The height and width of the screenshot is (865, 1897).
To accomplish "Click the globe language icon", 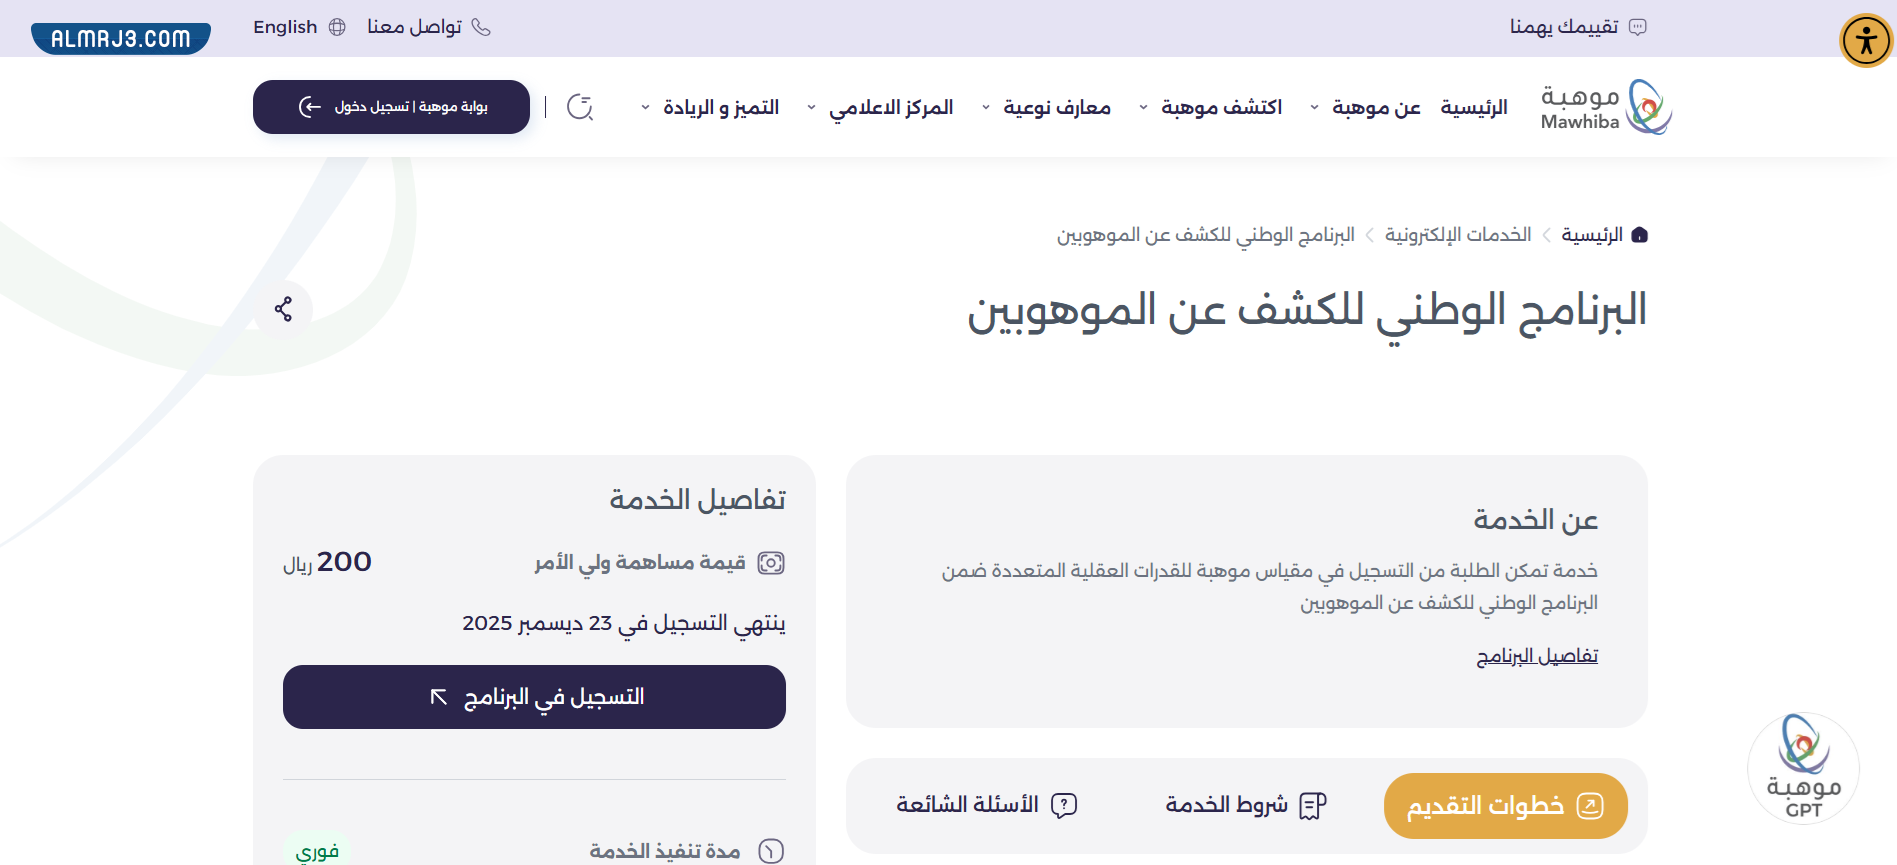I will click(x=337, y=27).
